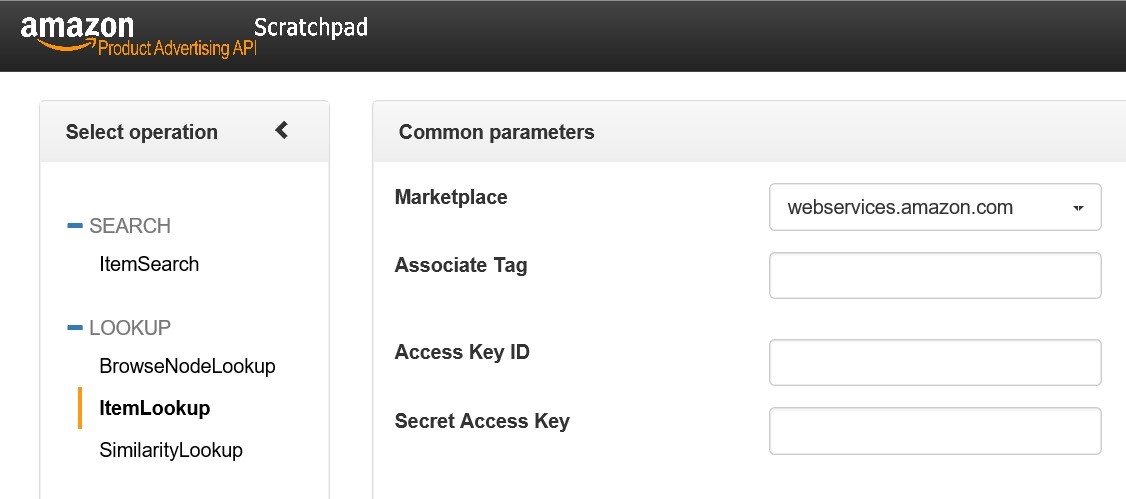Click the Marketplace field label
The height and width of the screenshot is (499, 1126).
pyautogui.click(x=451, y=197)
